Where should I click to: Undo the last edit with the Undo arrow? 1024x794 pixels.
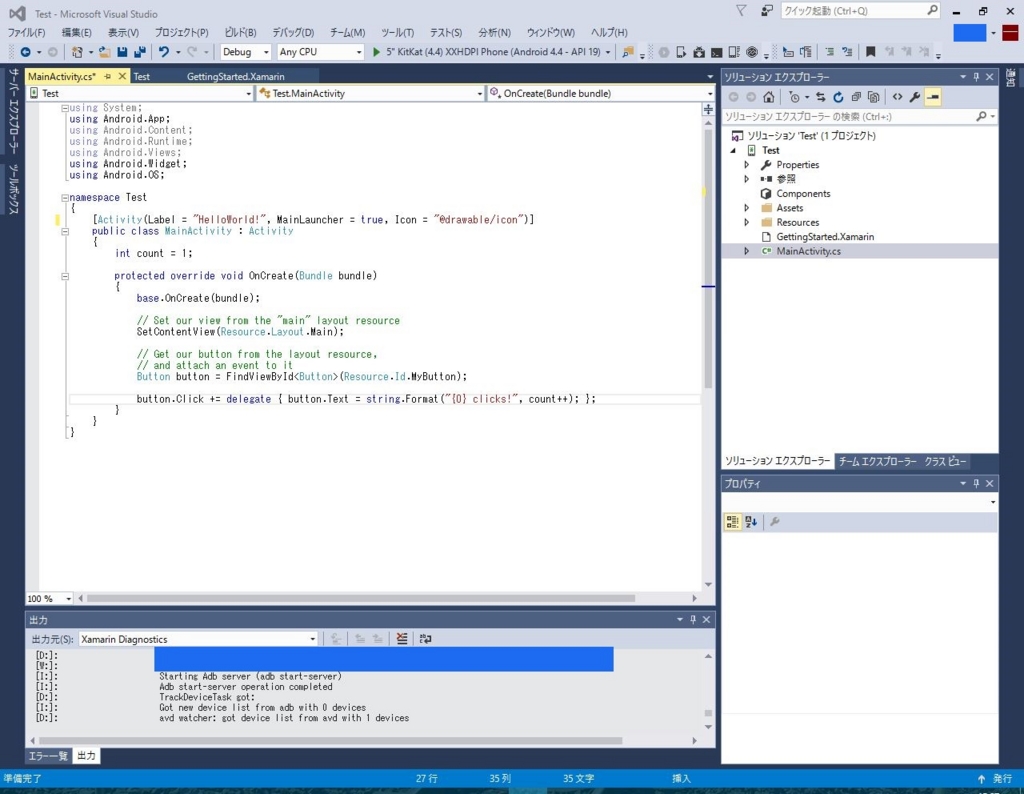click(x=163, y=52)
